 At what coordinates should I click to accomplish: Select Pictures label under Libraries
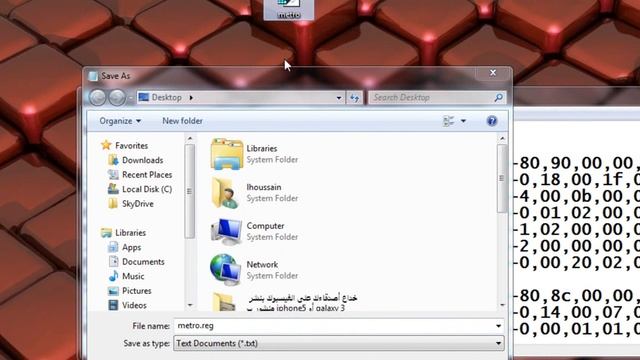(x=137, y=291)
